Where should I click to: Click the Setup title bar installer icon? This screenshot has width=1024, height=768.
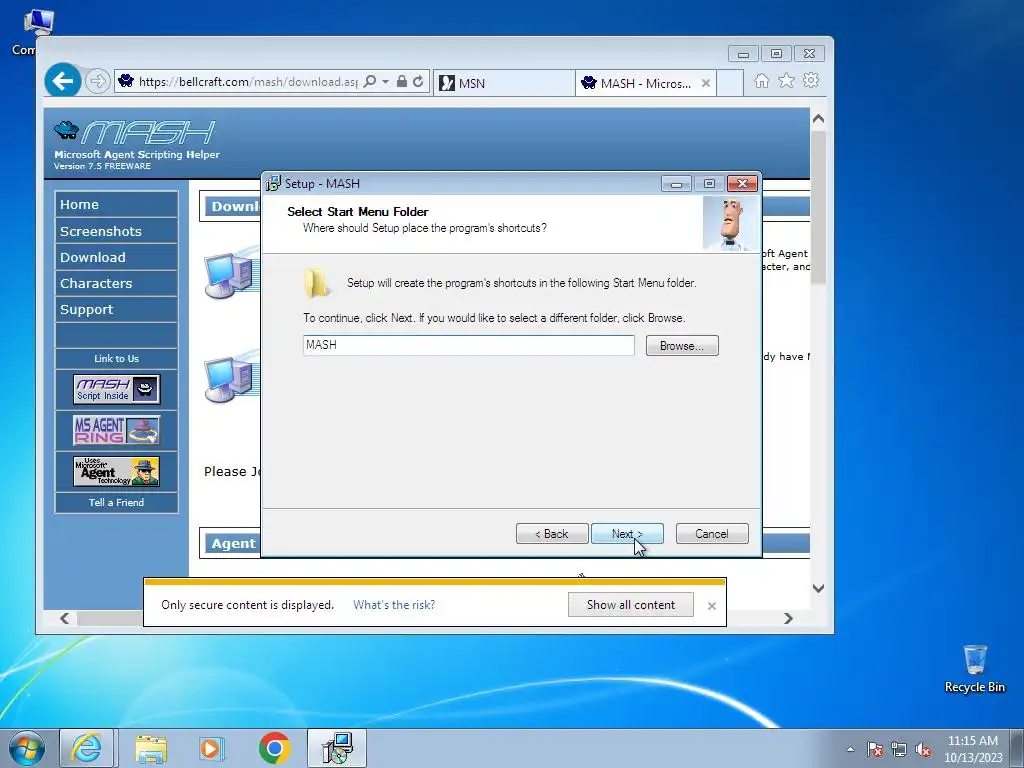pyautogui.click(x=273, y=184)
